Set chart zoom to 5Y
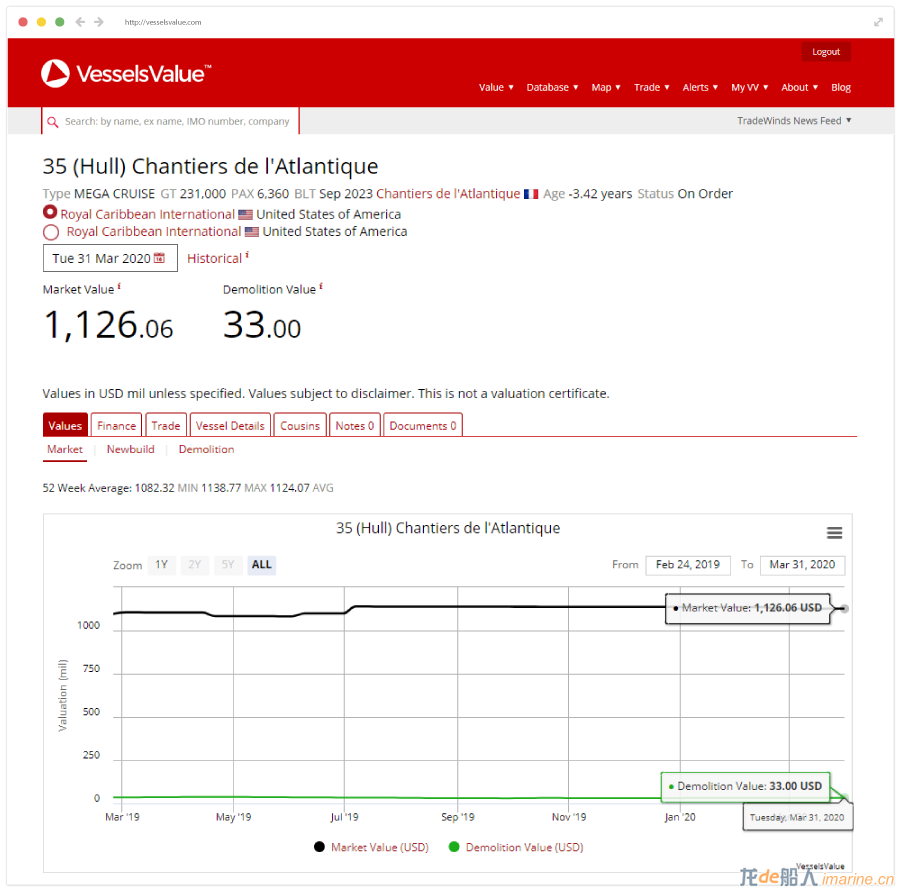Screen dimensions: 900x892 click(228, 565)
